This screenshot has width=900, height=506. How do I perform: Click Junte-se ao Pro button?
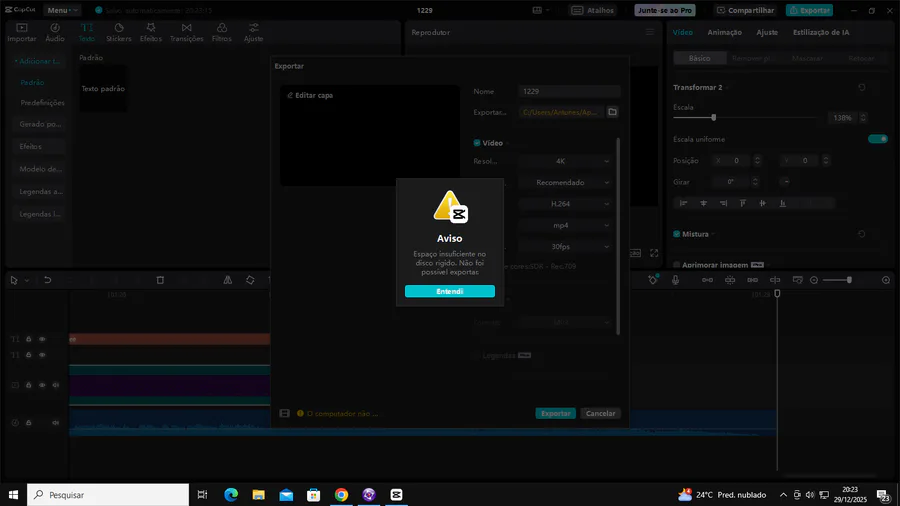tap(665, 10)
